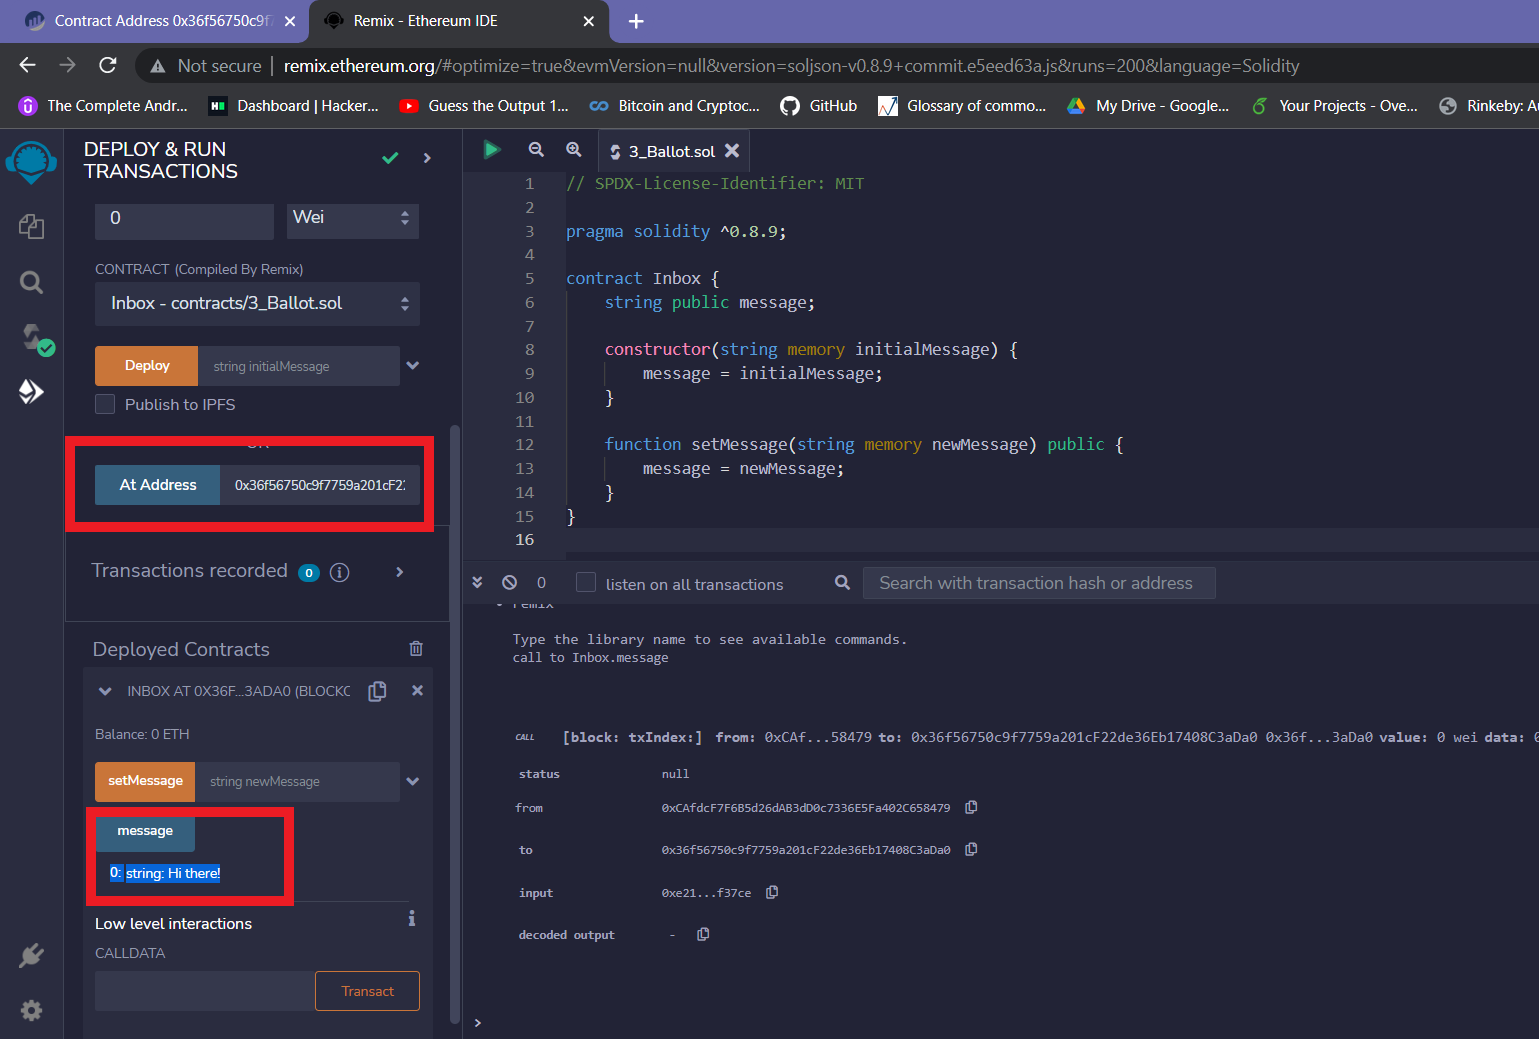Click the Transact button
This screenshot has height=1039, width=1539.
(x=367, y=991)
